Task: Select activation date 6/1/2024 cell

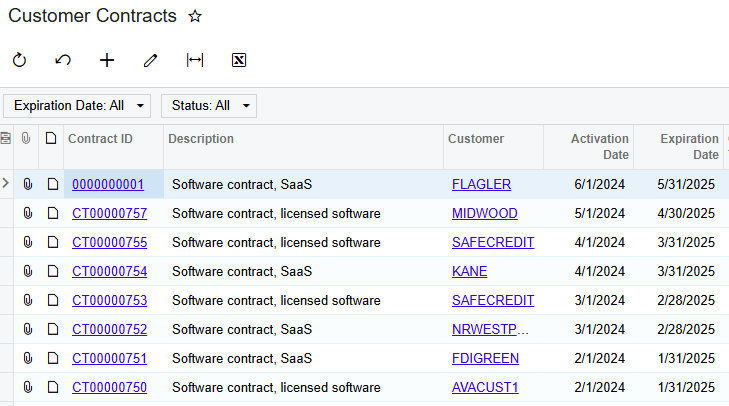Action: pyautogui.click(x=589, y=184)
